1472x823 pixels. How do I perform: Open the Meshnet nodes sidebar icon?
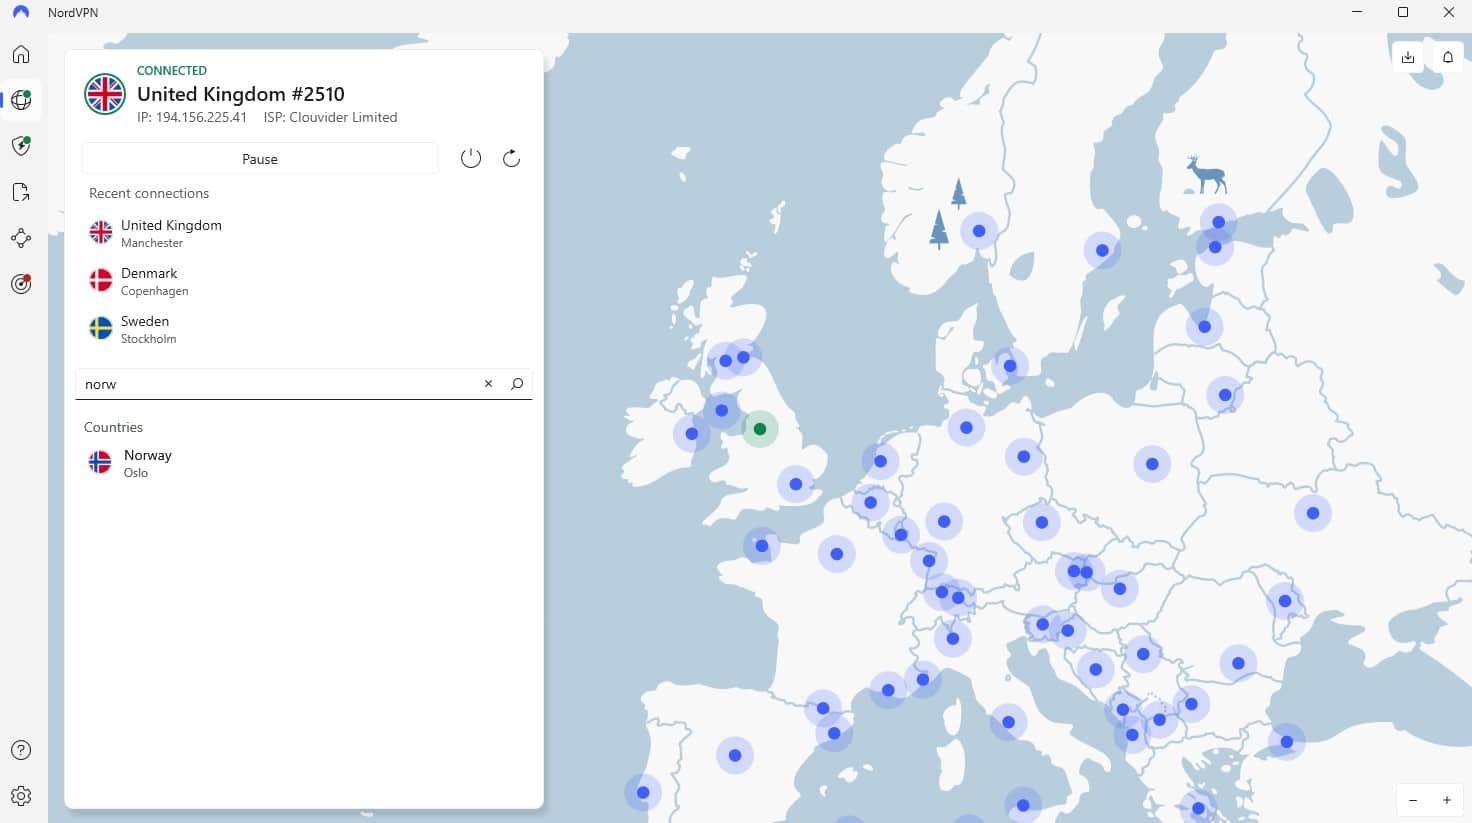click(x=21, y=238)
